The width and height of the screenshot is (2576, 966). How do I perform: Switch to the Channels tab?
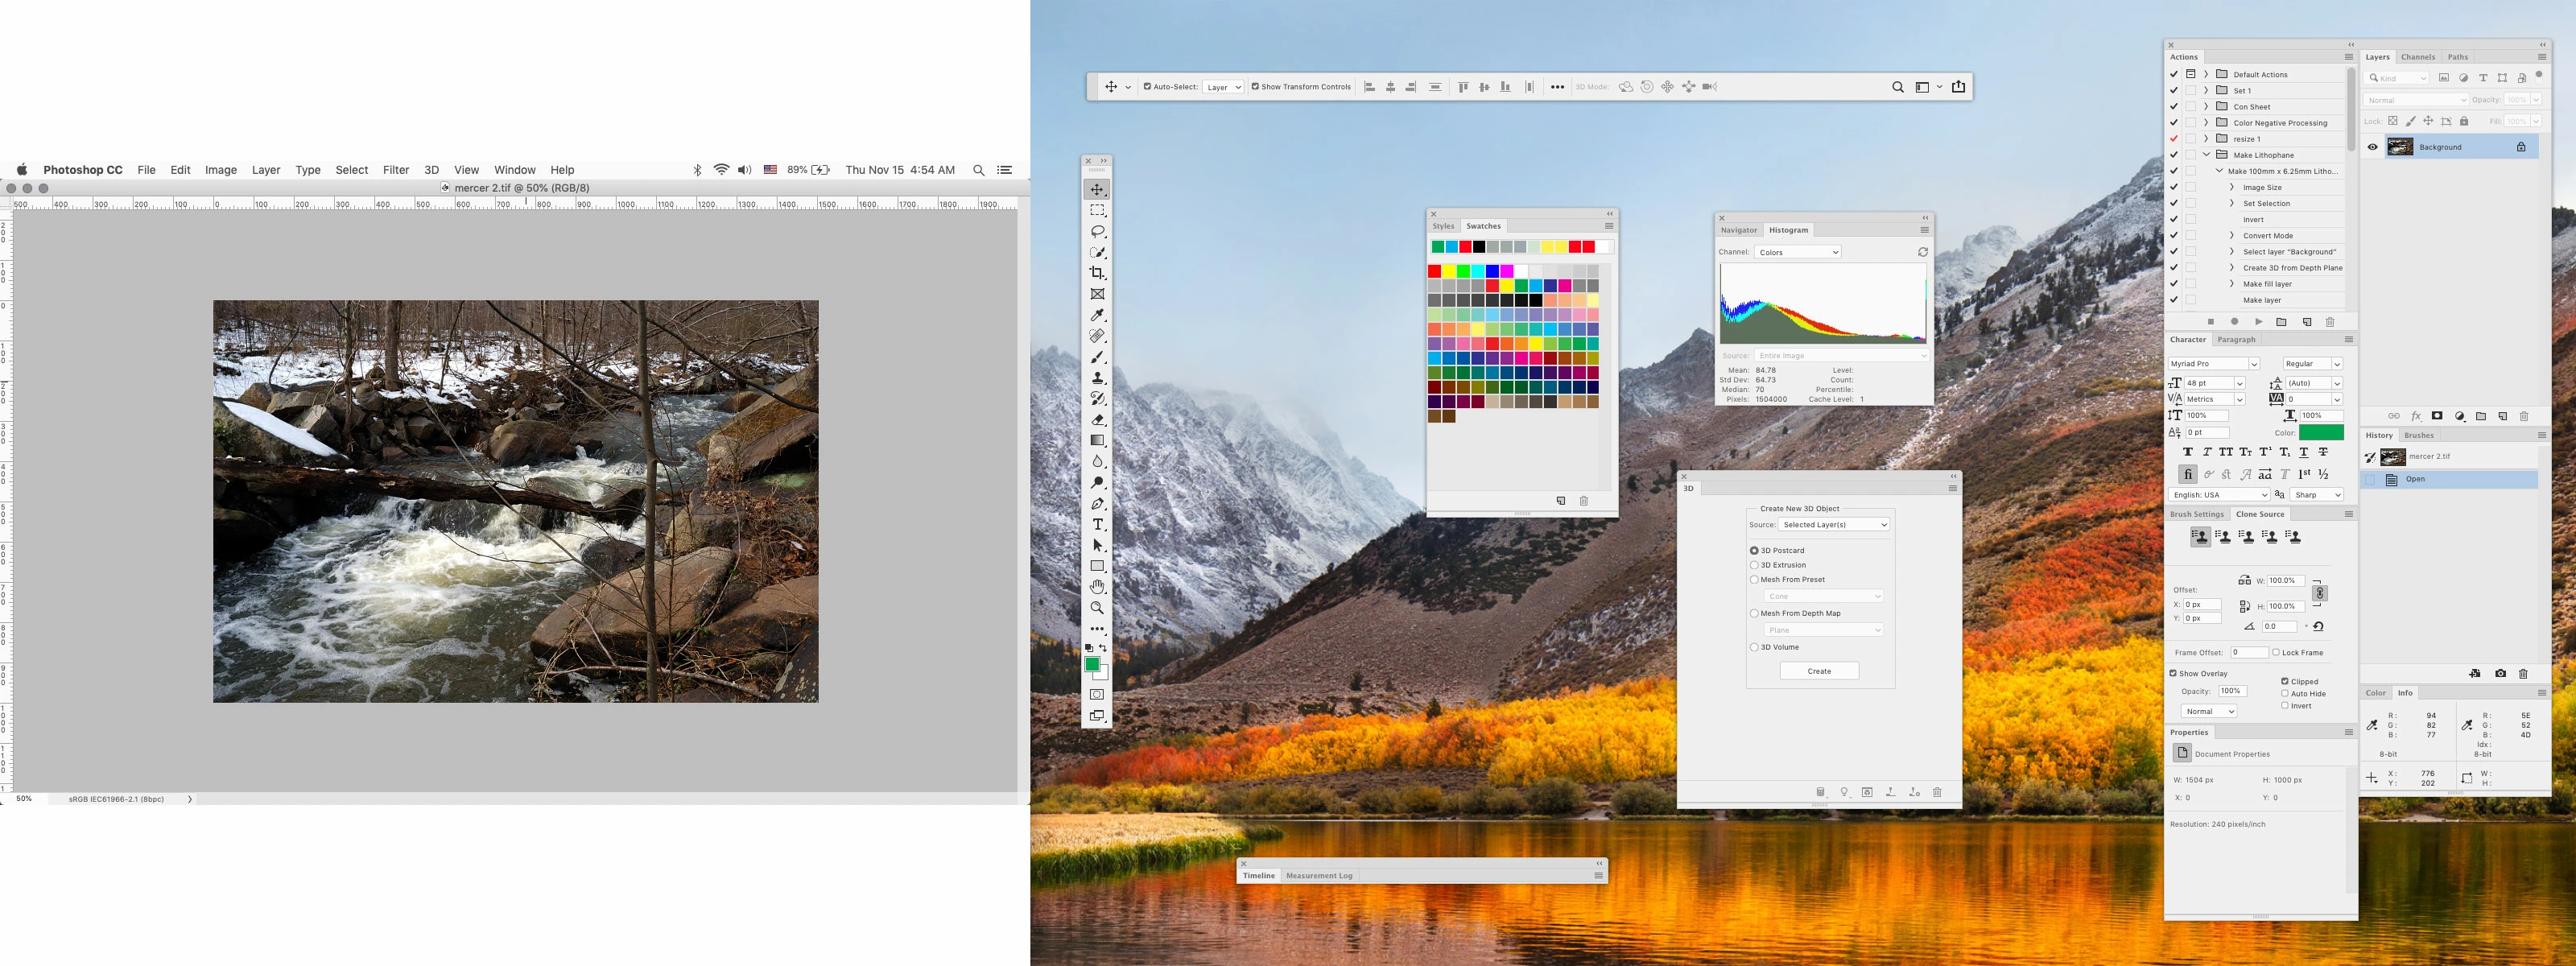[x=2417, y=57]
